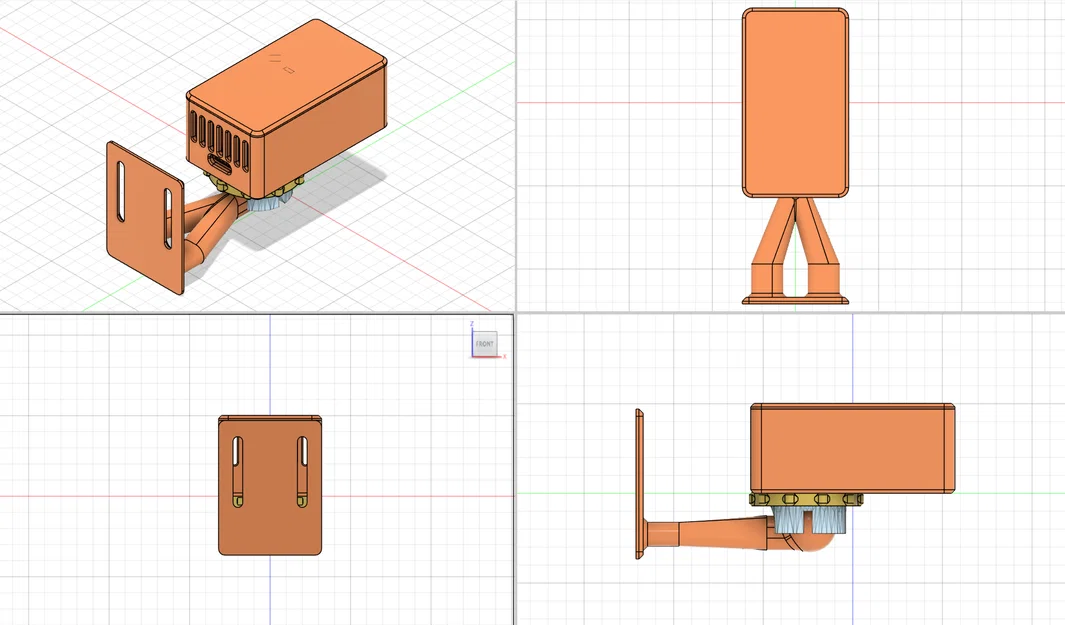
Task: Select the enclosure top face in perspective view
Action: [287, 76]
